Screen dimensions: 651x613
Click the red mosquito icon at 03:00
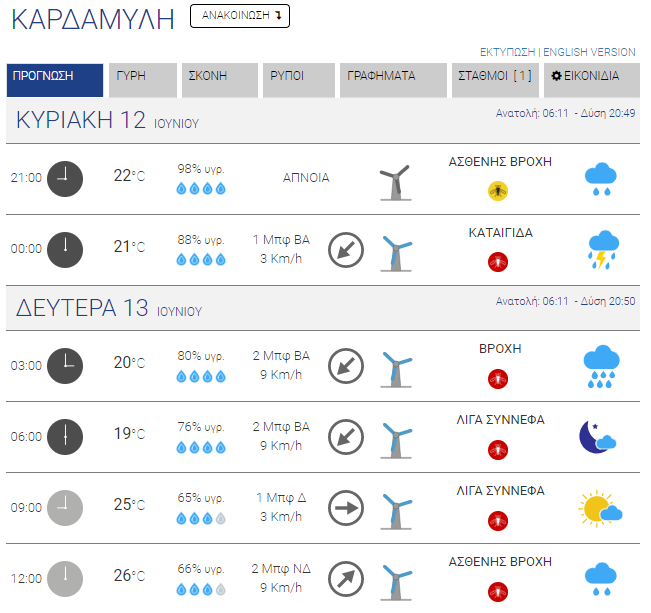pyautogui.click(x=497, y=379)
